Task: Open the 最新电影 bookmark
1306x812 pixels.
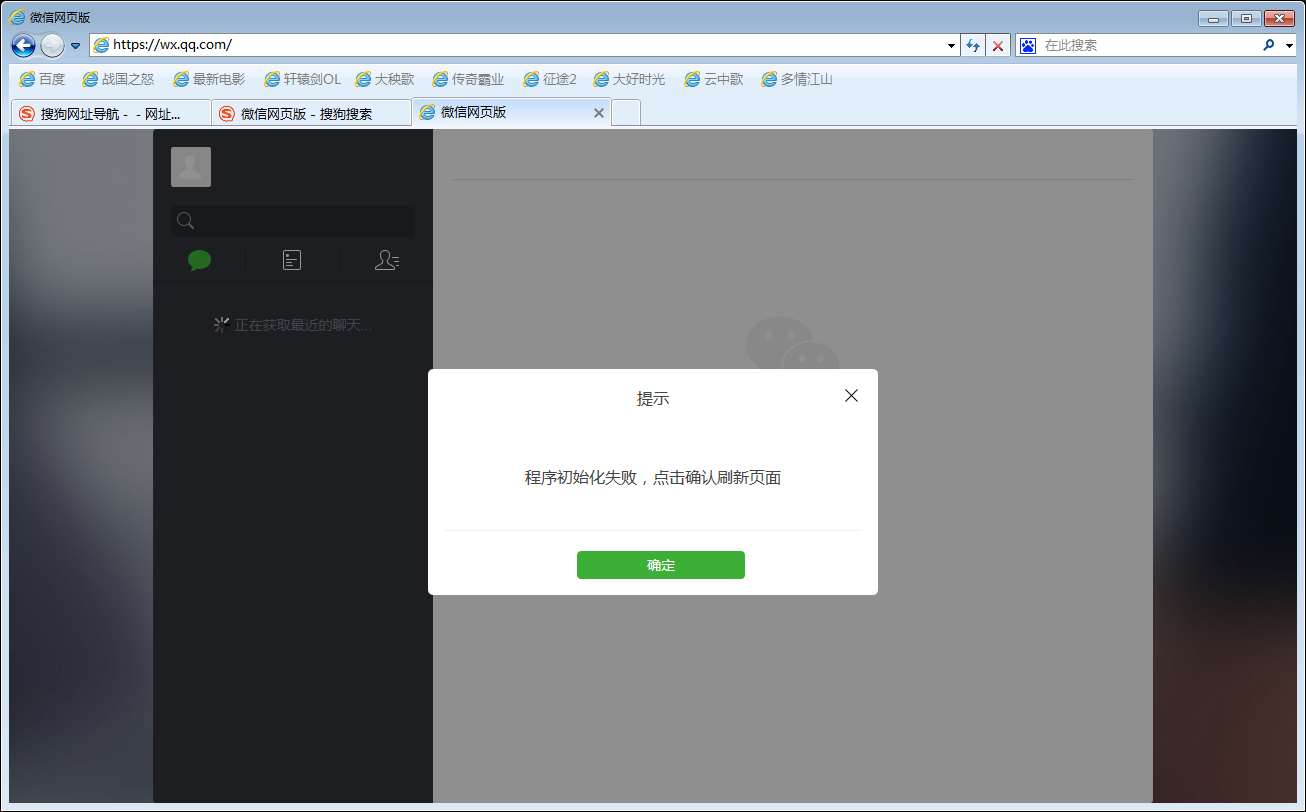Action: pyautogui.click(x=209, y=79)
